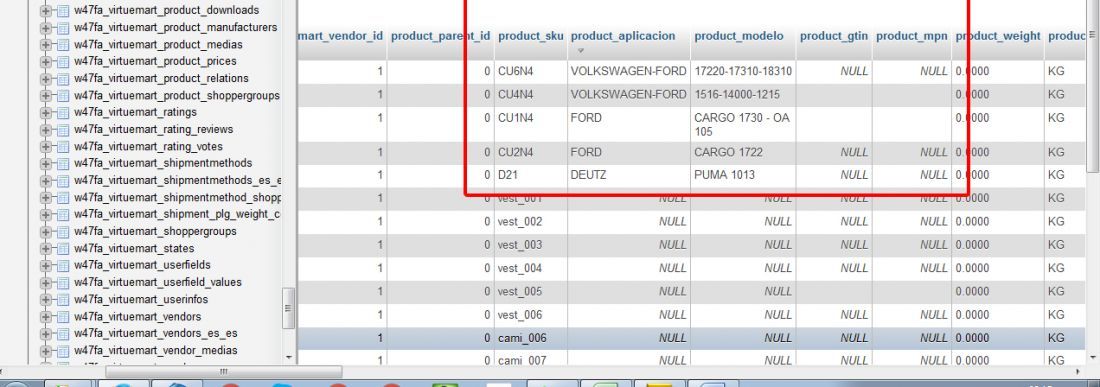Click table icon beside w47fa_virtuemart_userfield_values
Image resolution: width=1100 pixels, height=387 pixels.
[x=62, y=283]
